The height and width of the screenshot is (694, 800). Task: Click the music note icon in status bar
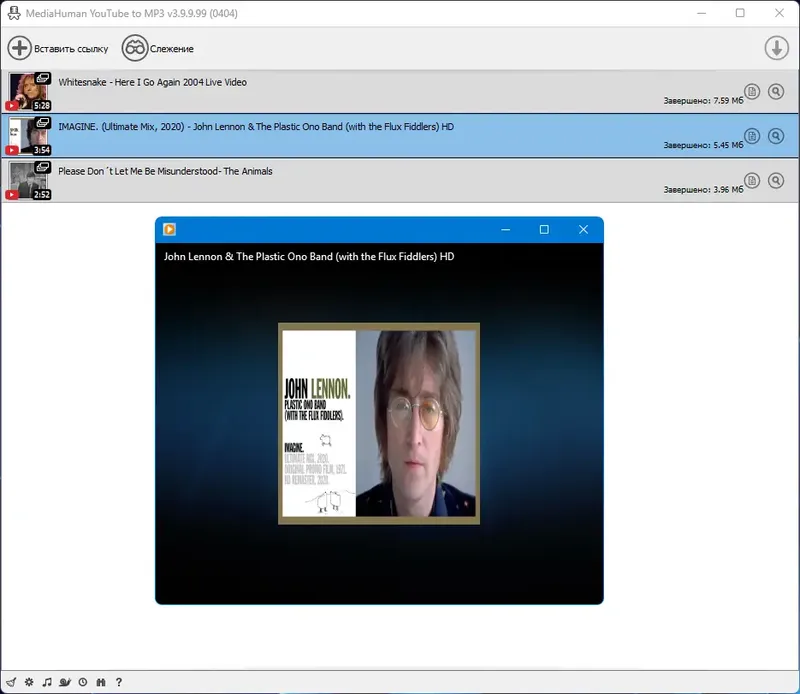(x=47, y=682)
